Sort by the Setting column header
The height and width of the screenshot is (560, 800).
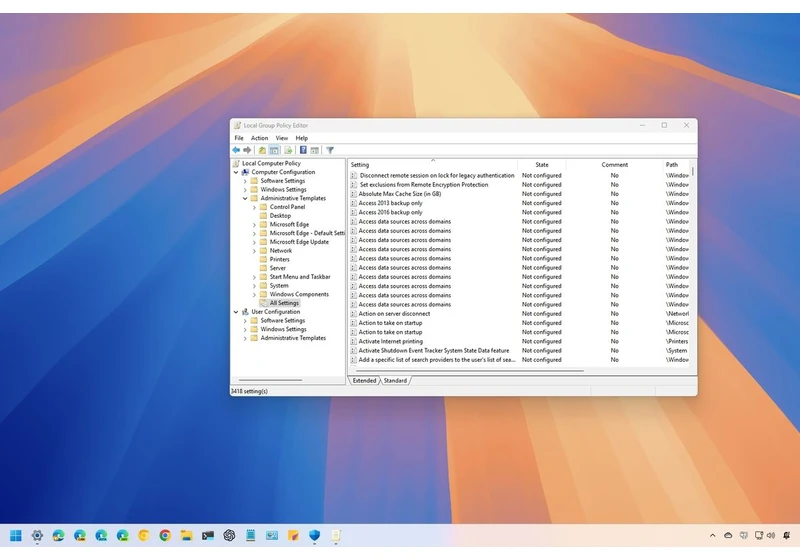point(433,164)
